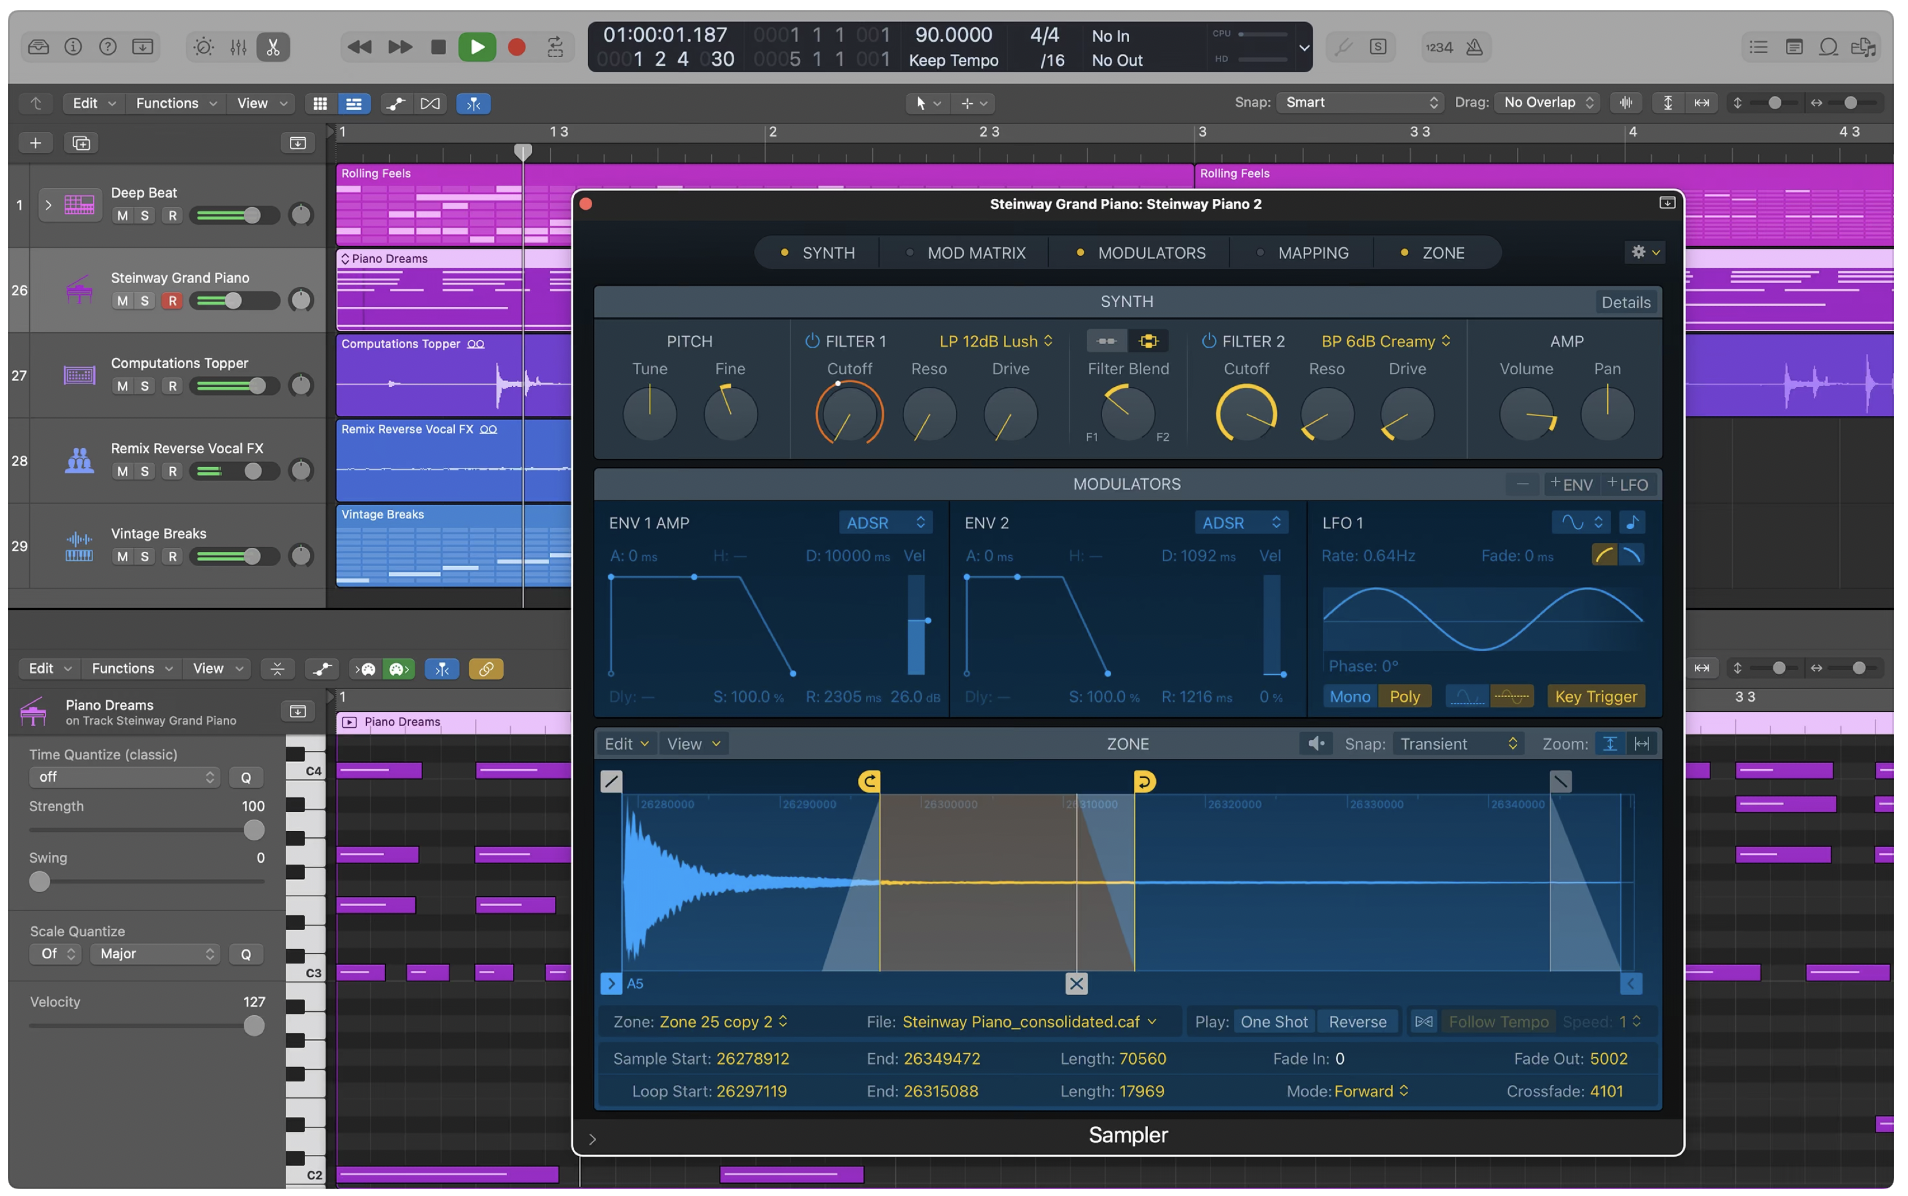The width and height of the screenshot is (1908, 1196).
Task: Switch to MOD MATRIX tab in Sampler
Action: pos(966,253)
